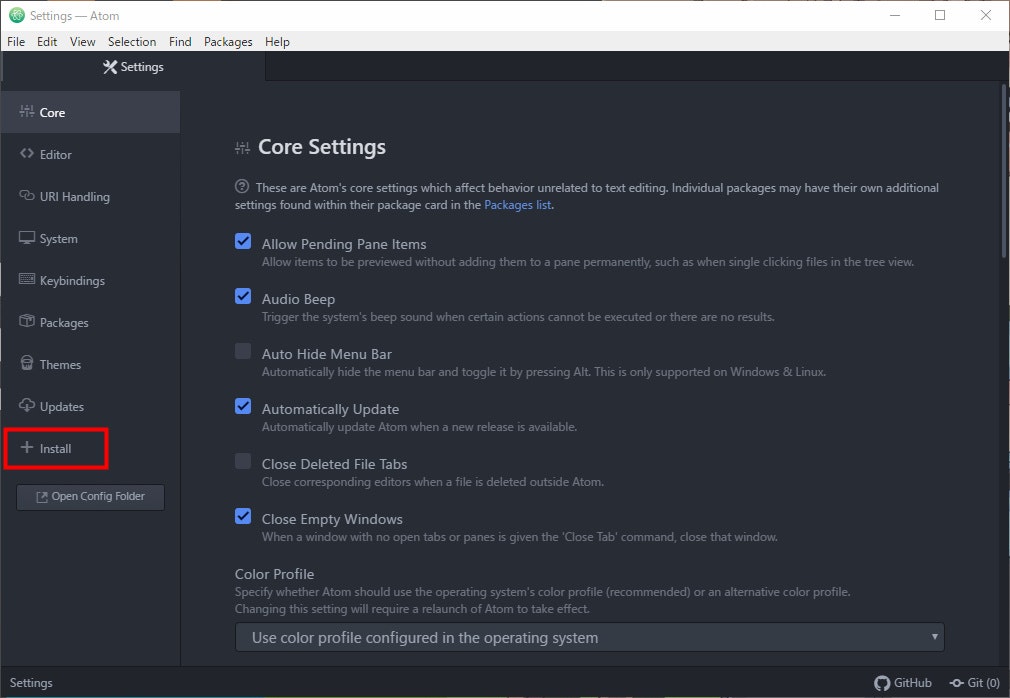Click the Themes paint bucket icon
This screenshot has width=1010, height=698.
coord(27,364)
